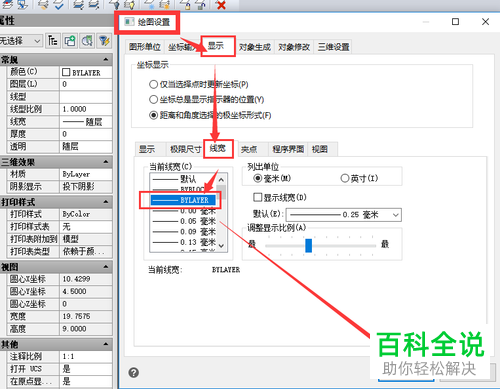The width and height of the screenshot is (500, 389).
Task: Collapse the 打印样式 properties section
Action: [106, 202]
